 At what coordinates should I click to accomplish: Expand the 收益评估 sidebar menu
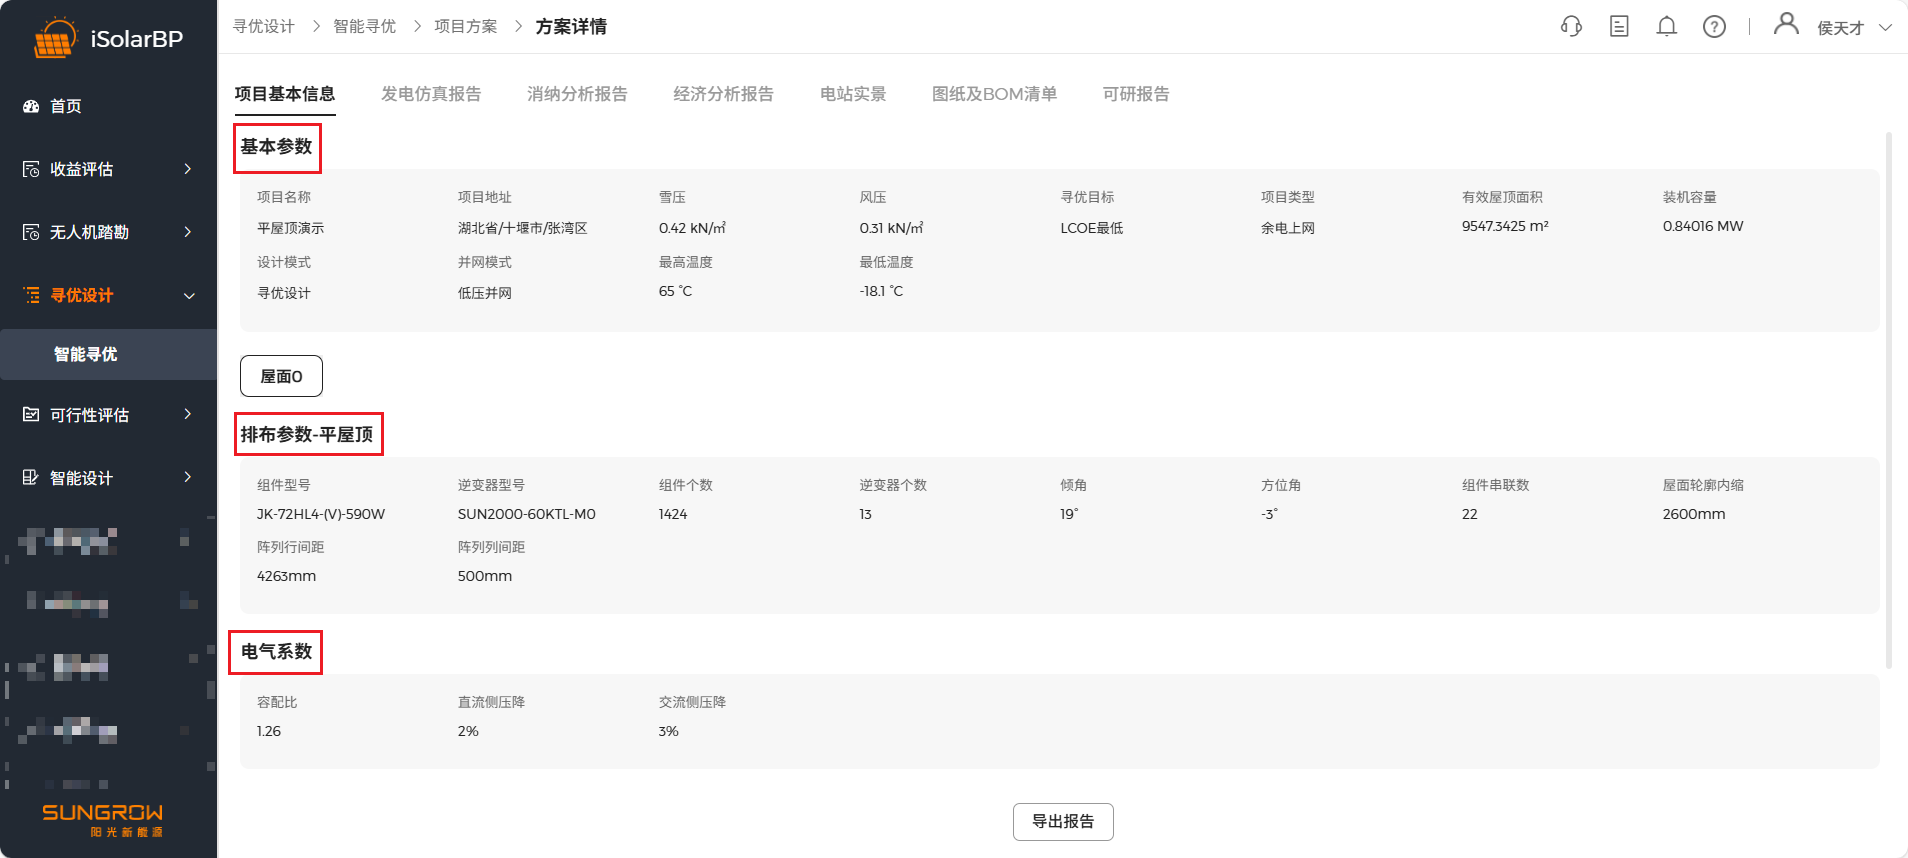point(108,169)
